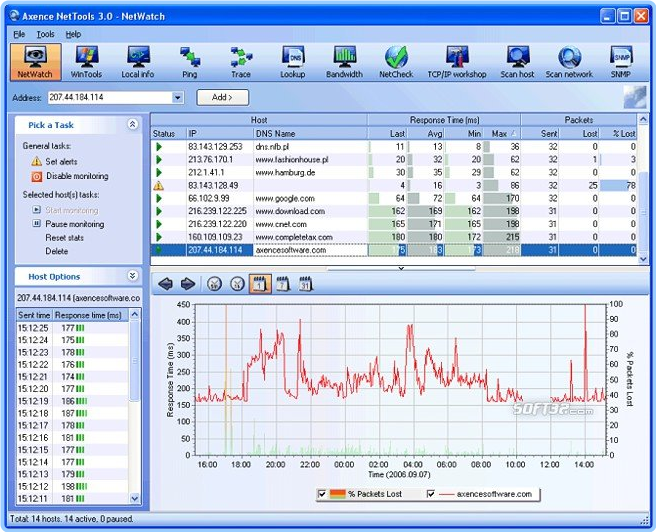Select the www.download.com host row
656x532 pixels.
coord(393,211)
